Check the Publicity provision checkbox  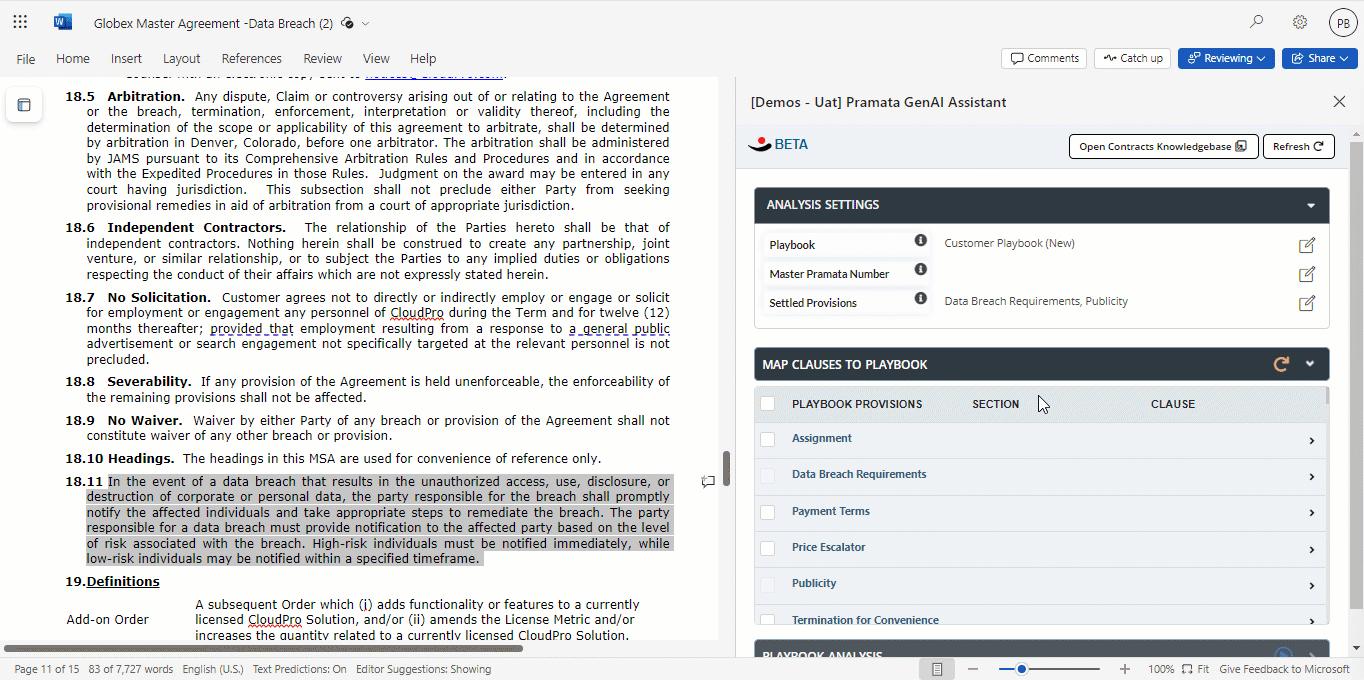pyautogui.click(x=767, y=584)
